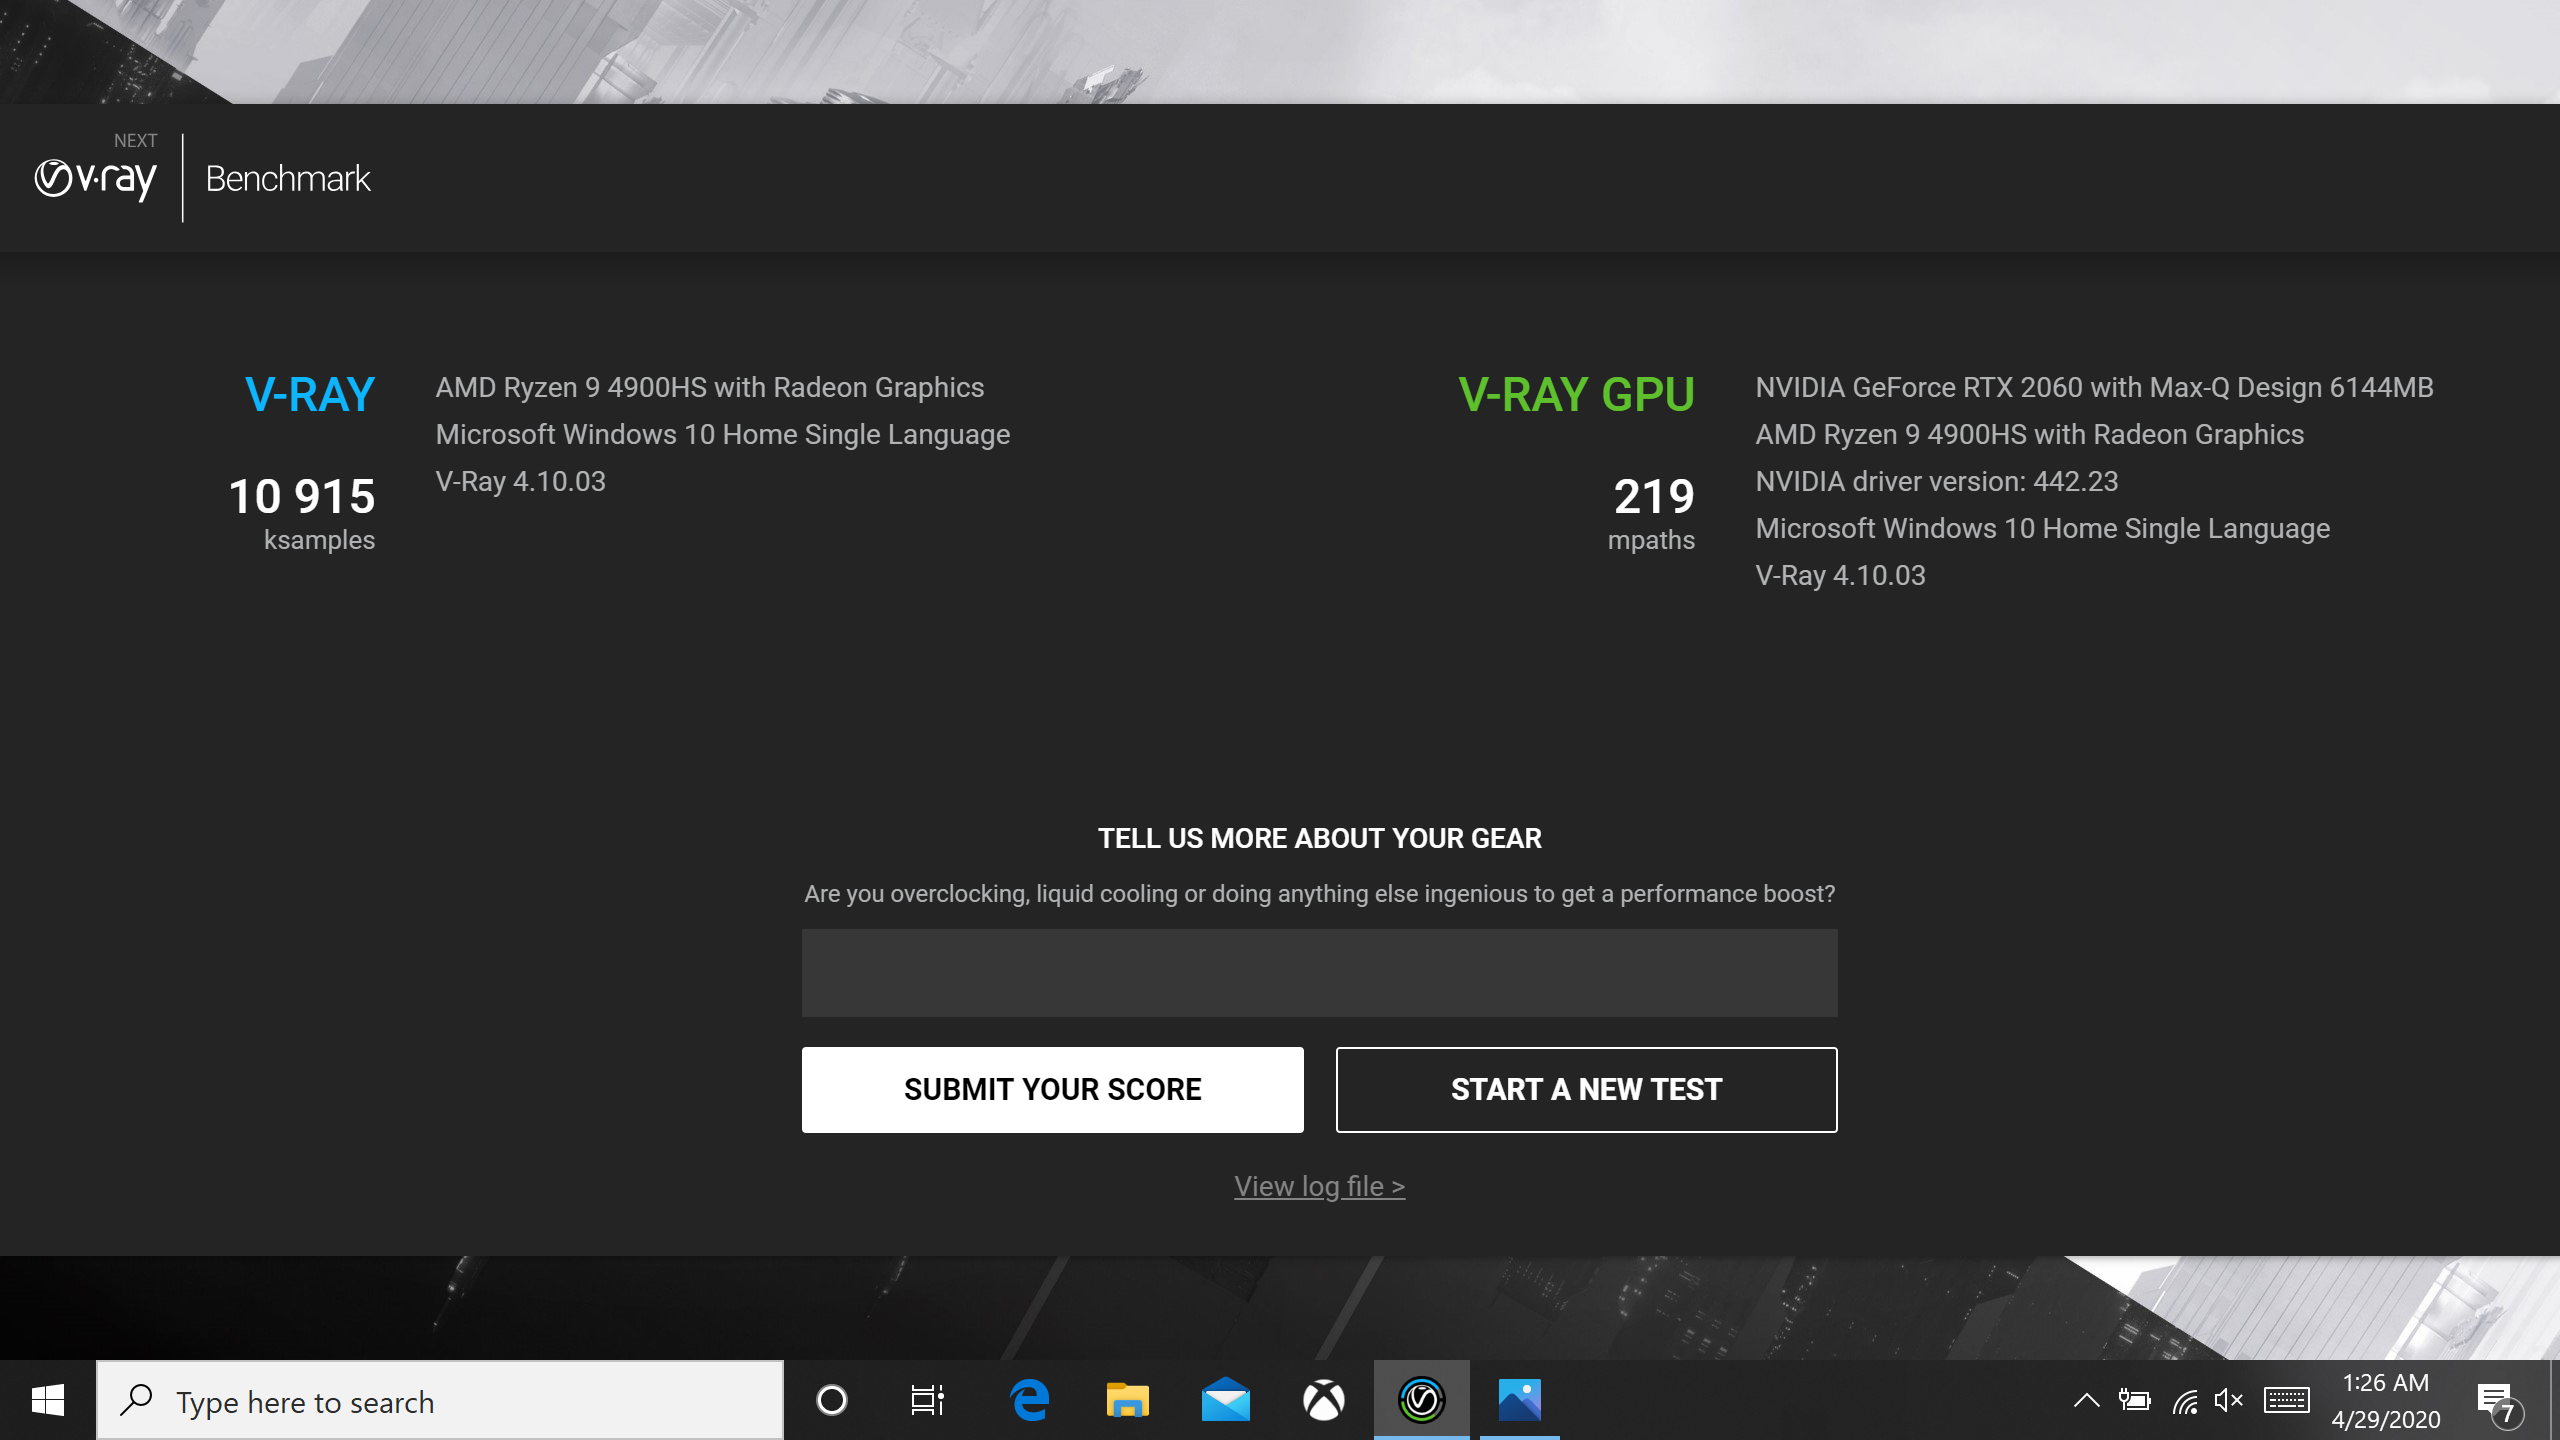
Task: Open File Explorer from the taskbar
Action: click(x=1127, y=1400)
